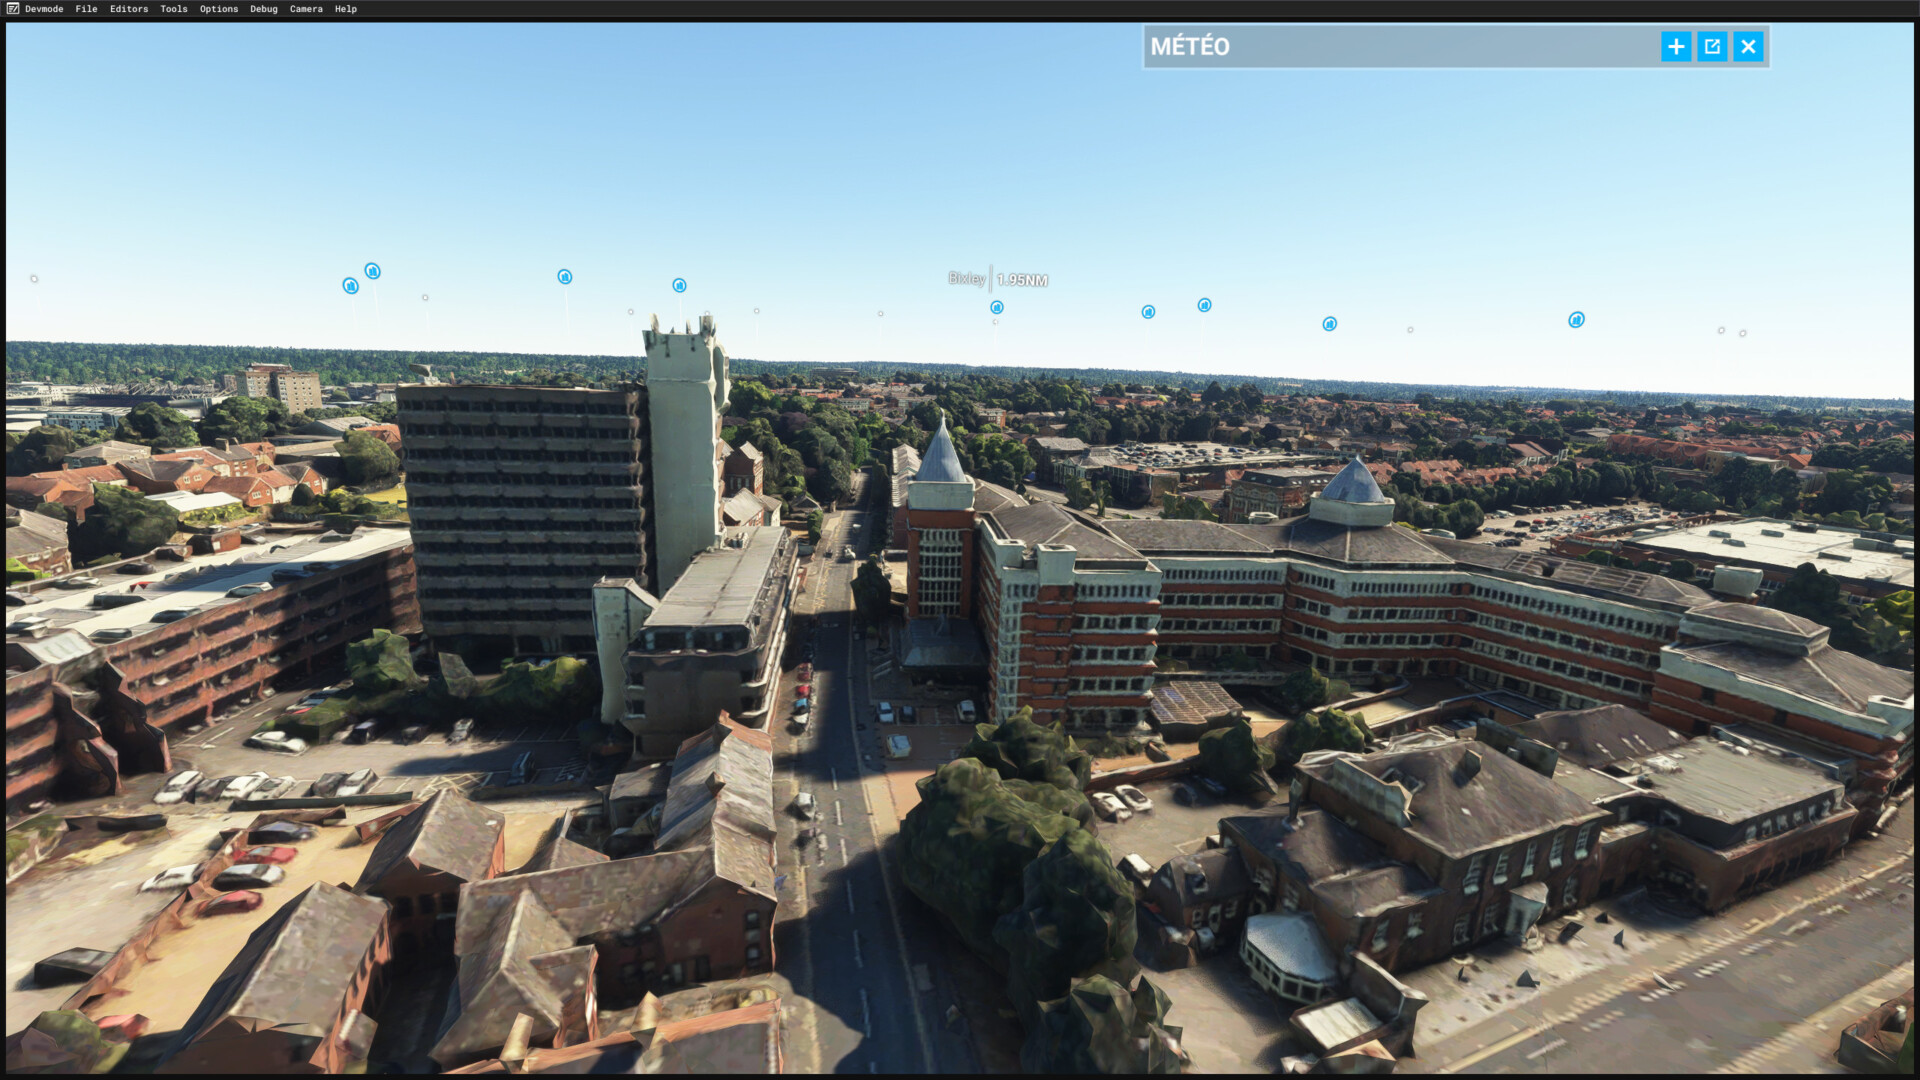Open the Editors menu
The width and height of the screenshot is (1920, 1080).
coord(129,9)
